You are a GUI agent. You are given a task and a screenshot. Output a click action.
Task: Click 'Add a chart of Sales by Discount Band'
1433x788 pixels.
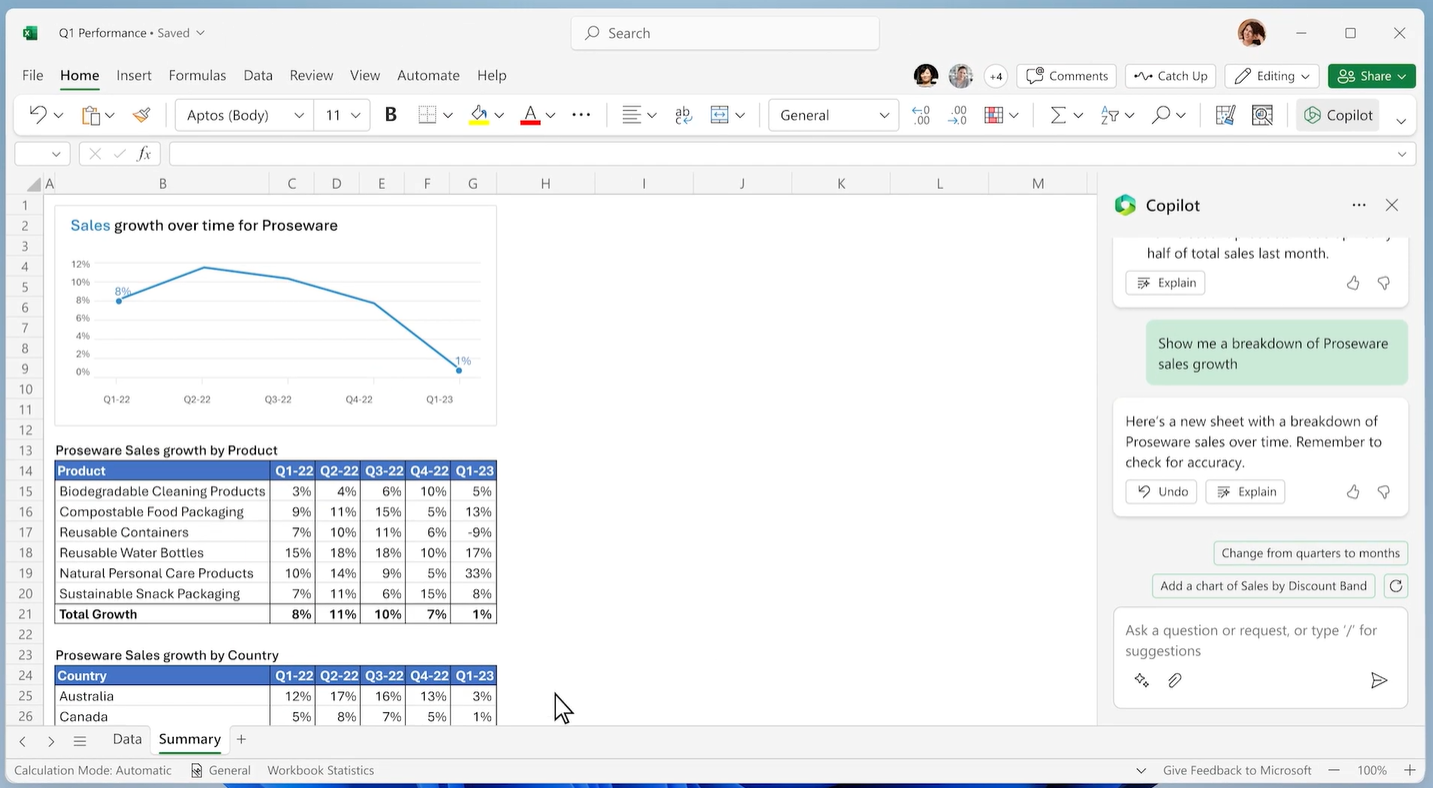(x=1263, y=586)
